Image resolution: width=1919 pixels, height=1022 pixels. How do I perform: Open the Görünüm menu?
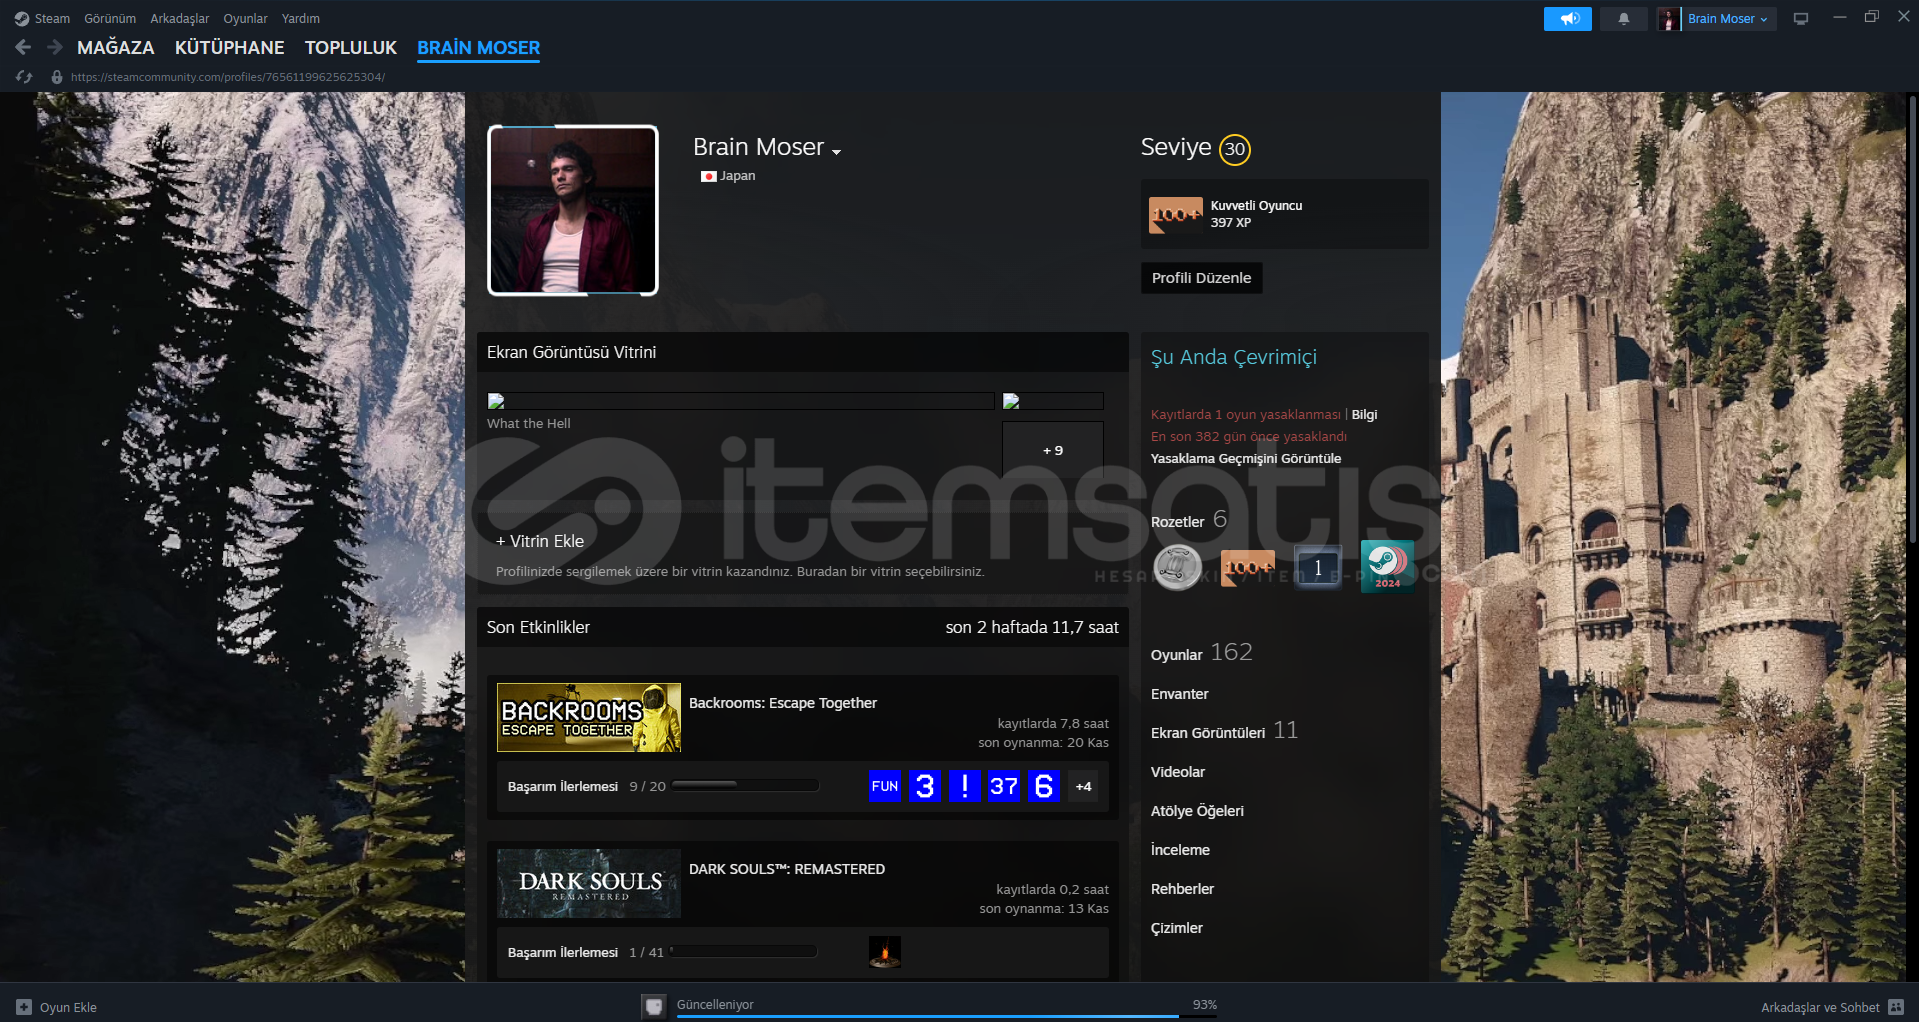click(x=110, y=19)
